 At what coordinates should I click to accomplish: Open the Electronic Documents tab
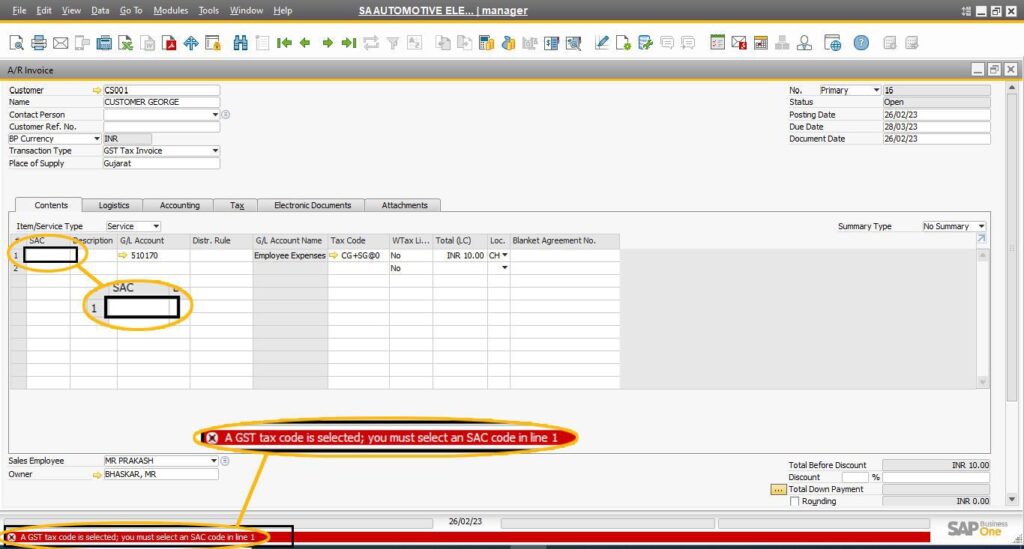pyautogui.click(x=312, y=205)
